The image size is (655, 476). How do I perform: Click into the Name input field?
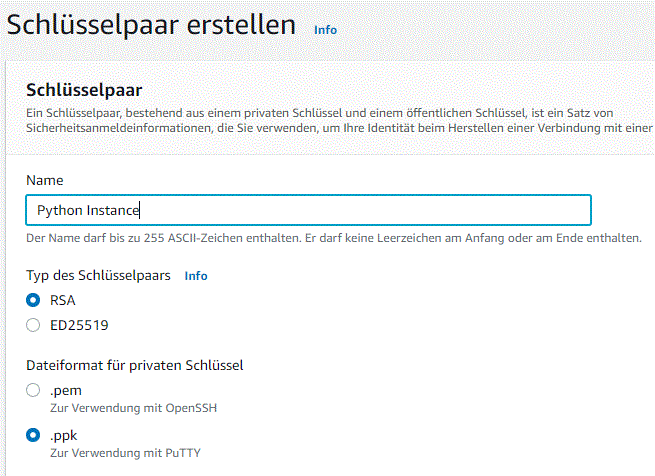click(308, 210)
